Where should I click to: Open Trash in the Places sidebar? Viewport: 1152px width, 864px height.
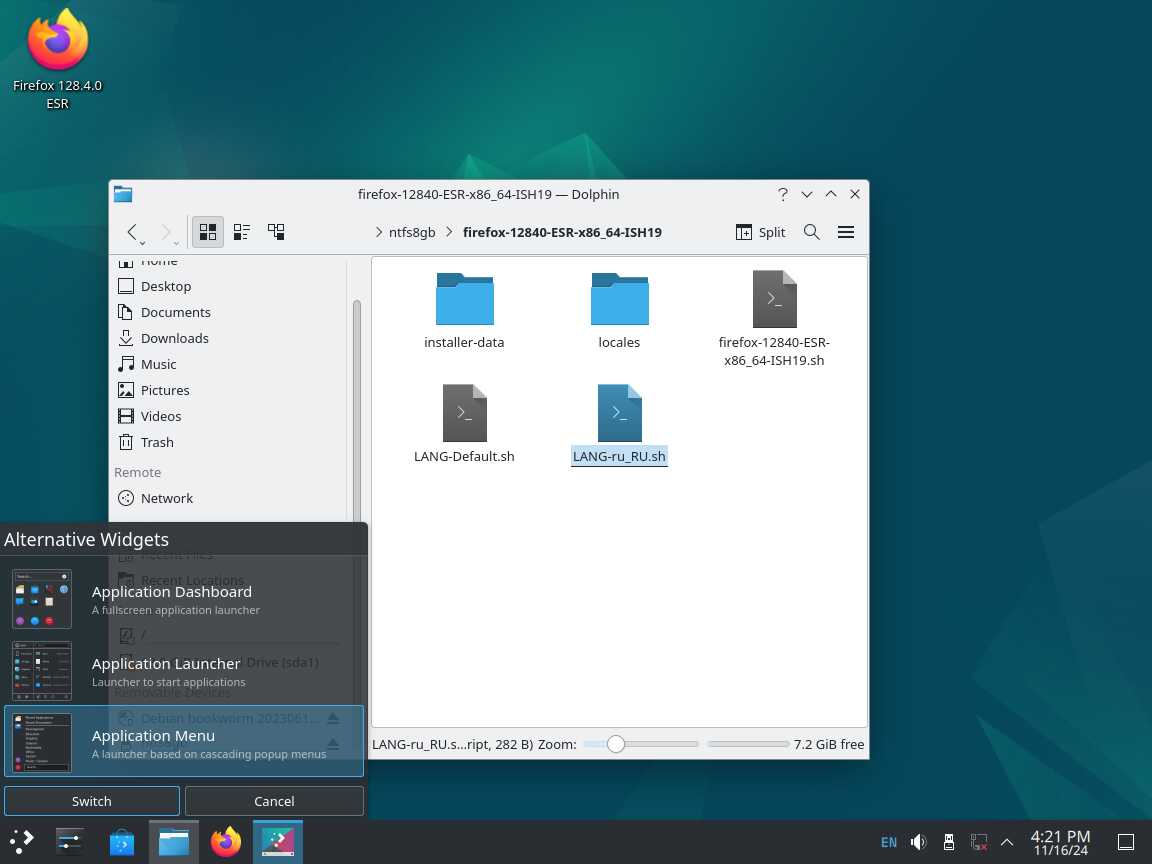tap(157, 442)
